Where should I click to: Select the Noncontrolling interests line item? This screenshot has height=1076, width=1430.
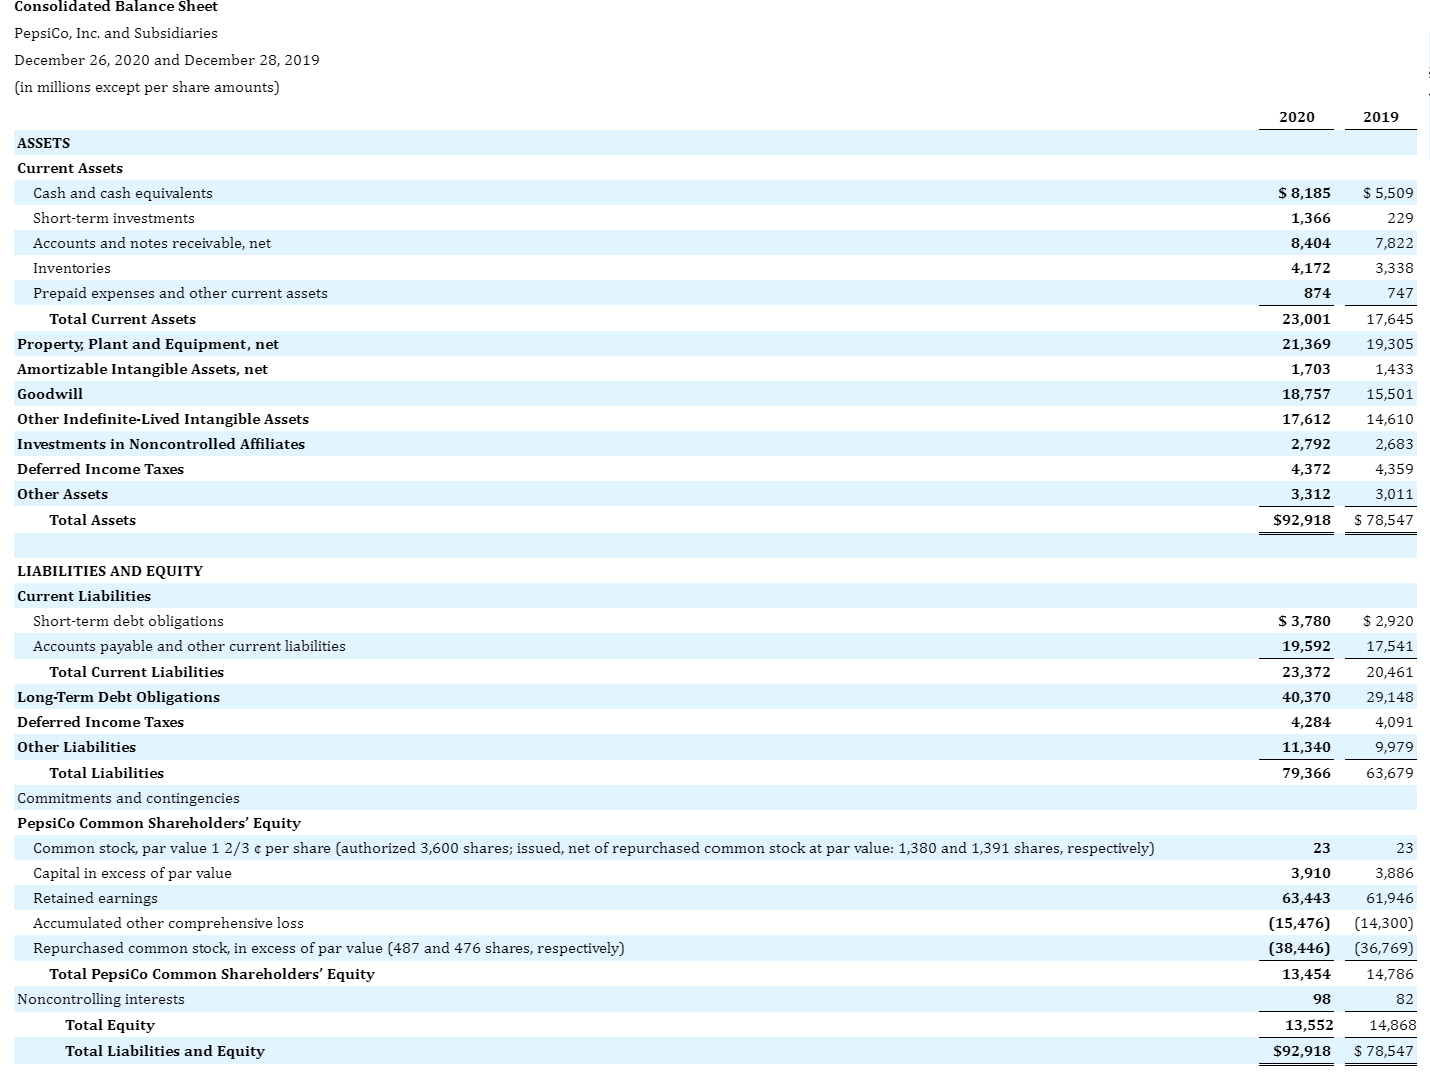[100, 999]
